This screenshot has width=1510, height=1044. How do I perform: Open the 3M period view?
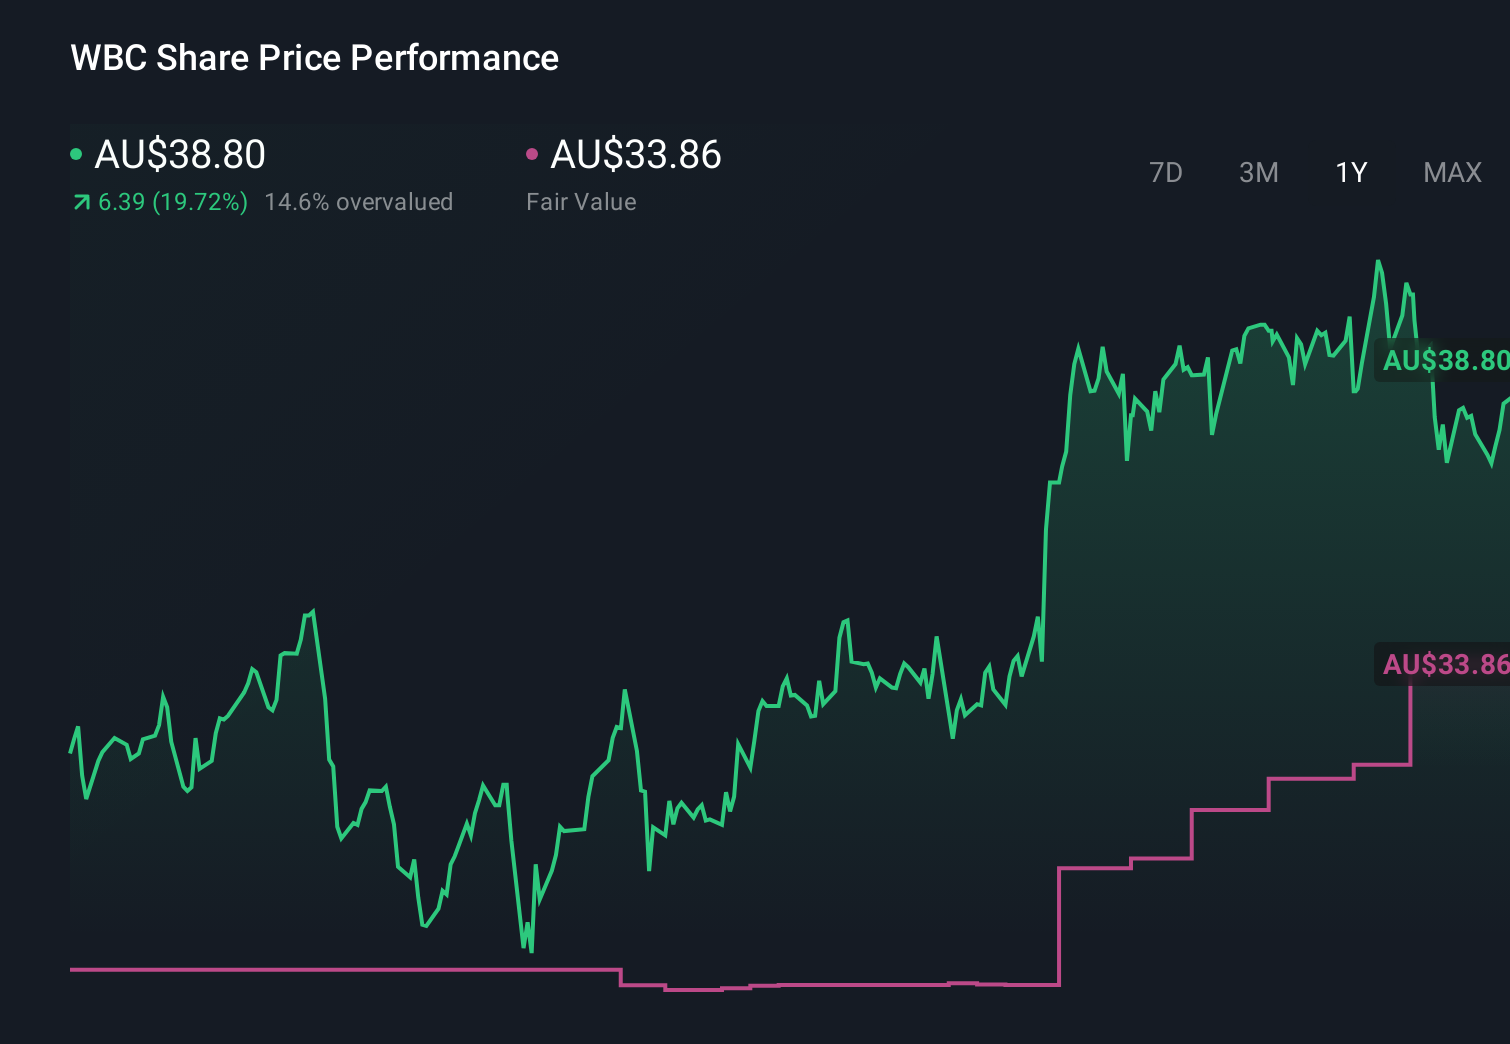pos(1258,172)
